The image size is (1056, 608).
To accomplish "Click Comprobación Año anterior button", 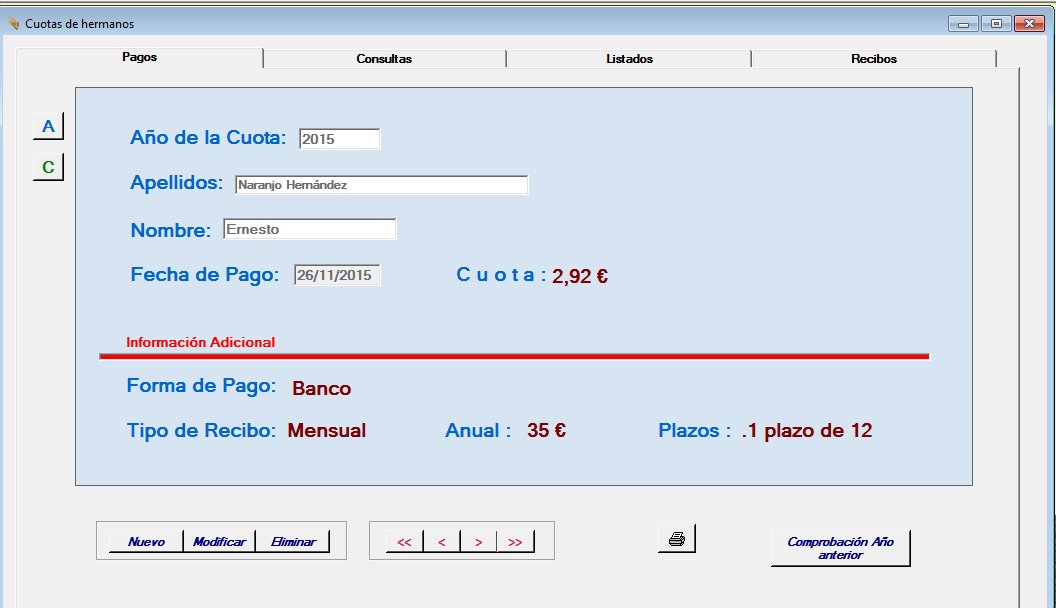I will 840,548.
